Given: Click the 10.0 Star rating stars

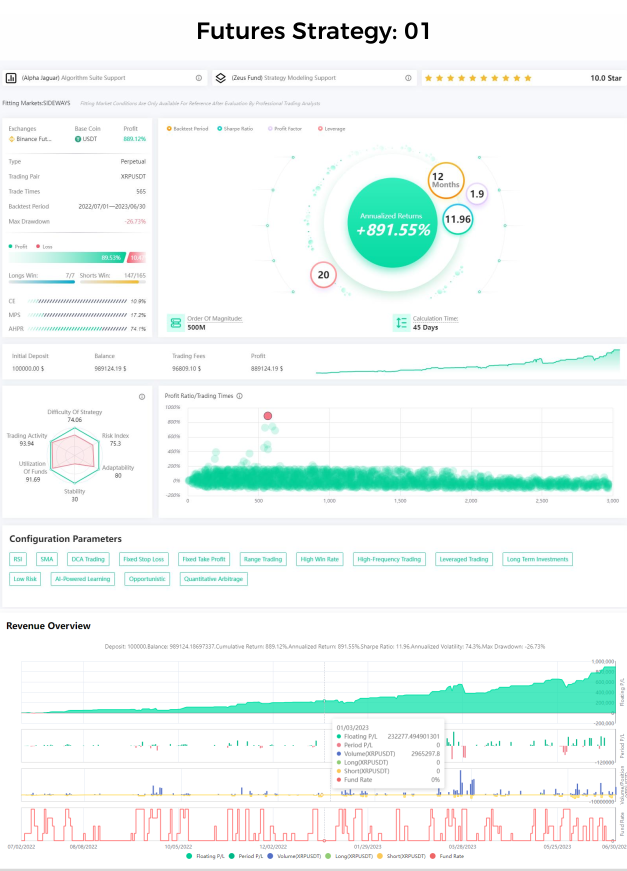Looking at the screenshot, I should click(x=478, y=78).
